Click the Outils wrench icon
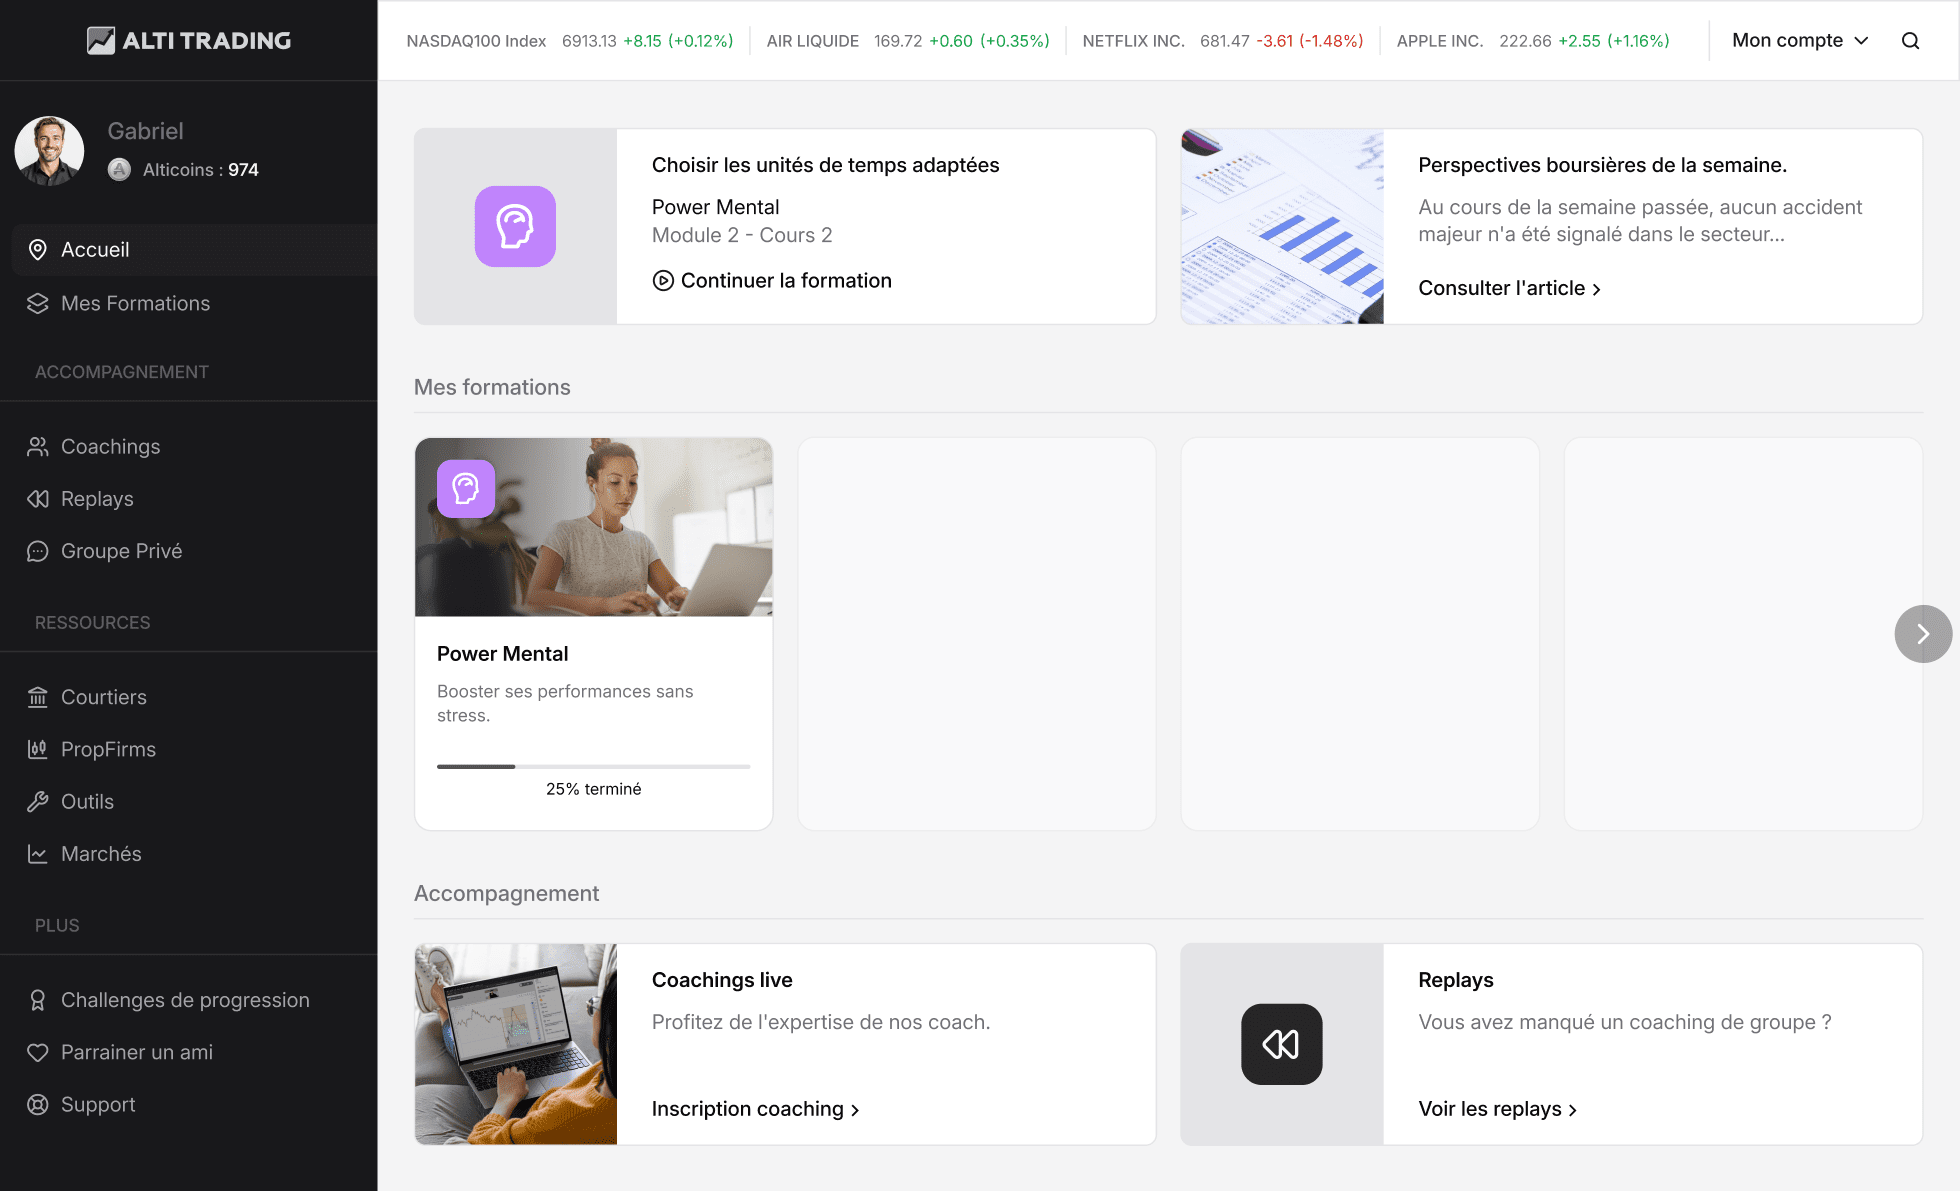The width and height of the screenshot is (1960, 1193). pyautogui.click(x=38, y=801)
